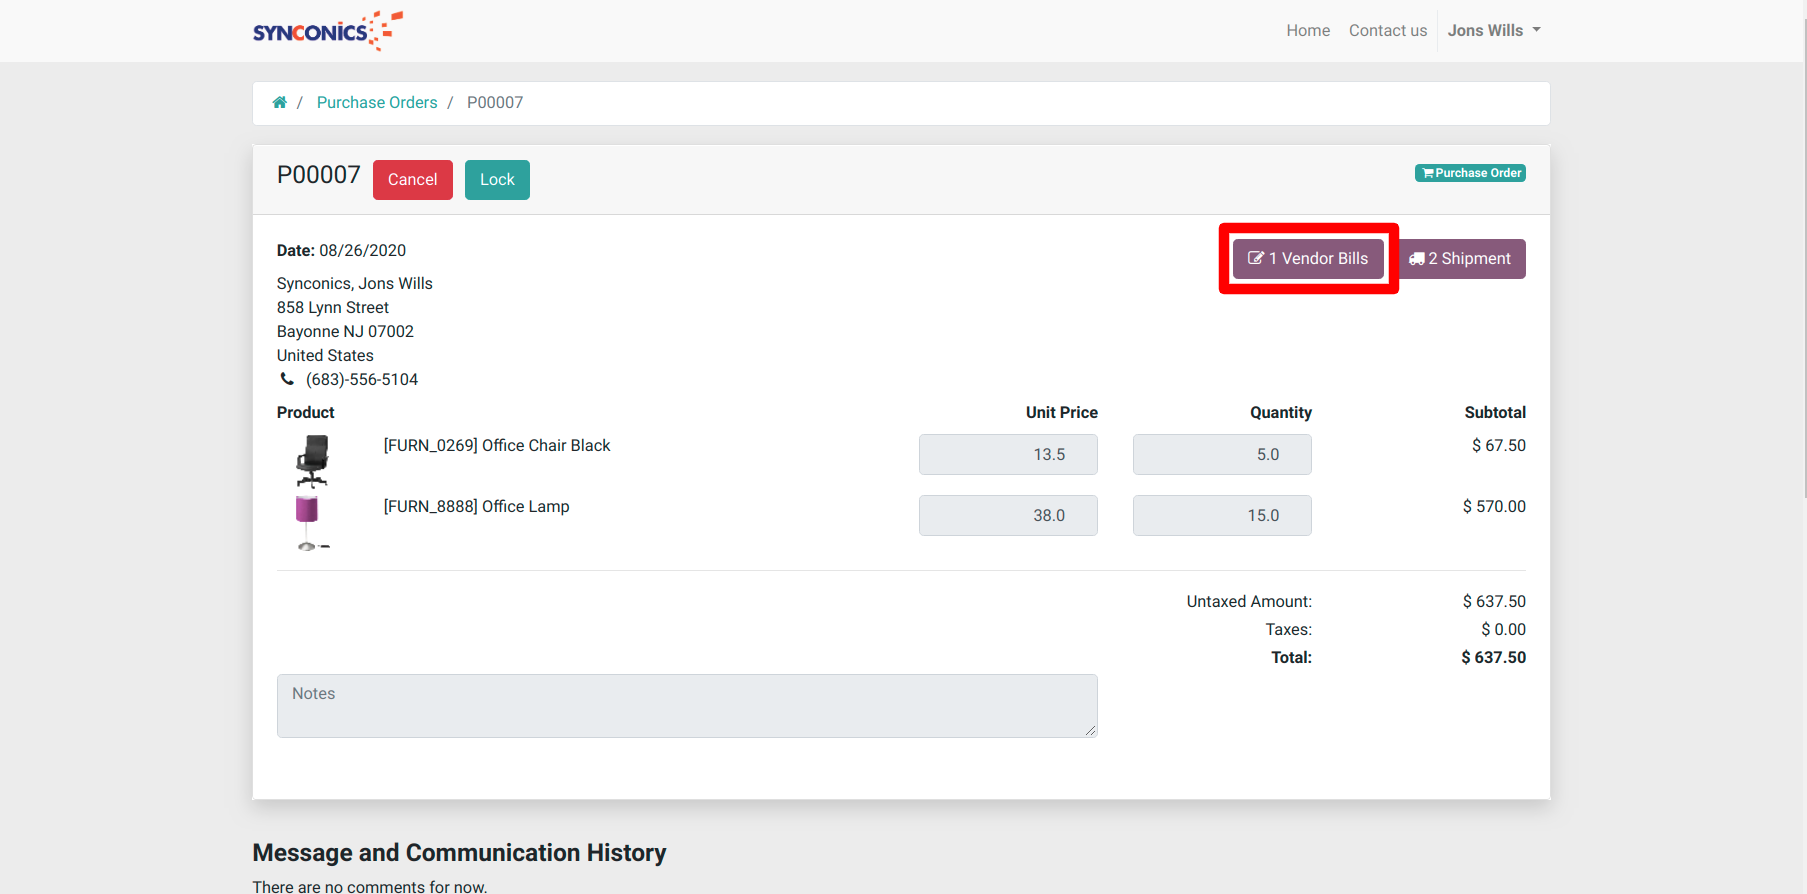Click the Office Chair unit price field

[x=1008, y=455]
